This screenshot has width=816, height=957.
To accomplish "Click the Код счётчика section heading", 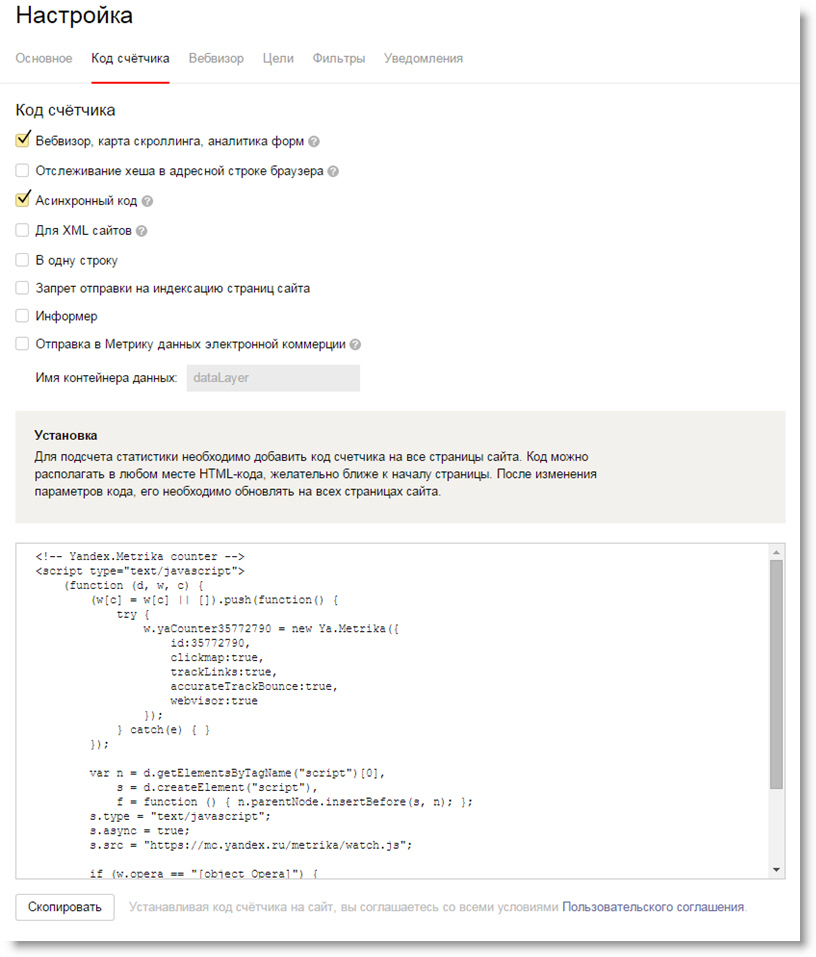I will [x=65, y=110].
